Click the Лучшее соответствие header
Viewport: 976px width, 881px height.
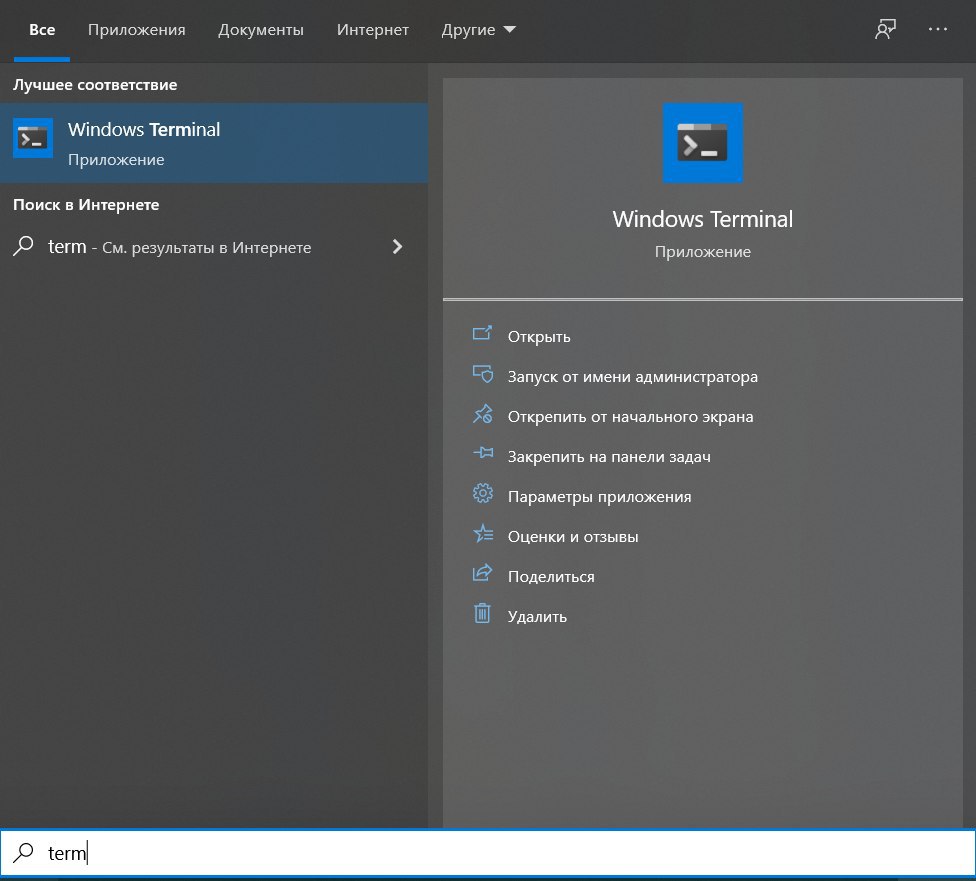pyautogui.click(x=95, y=85)
